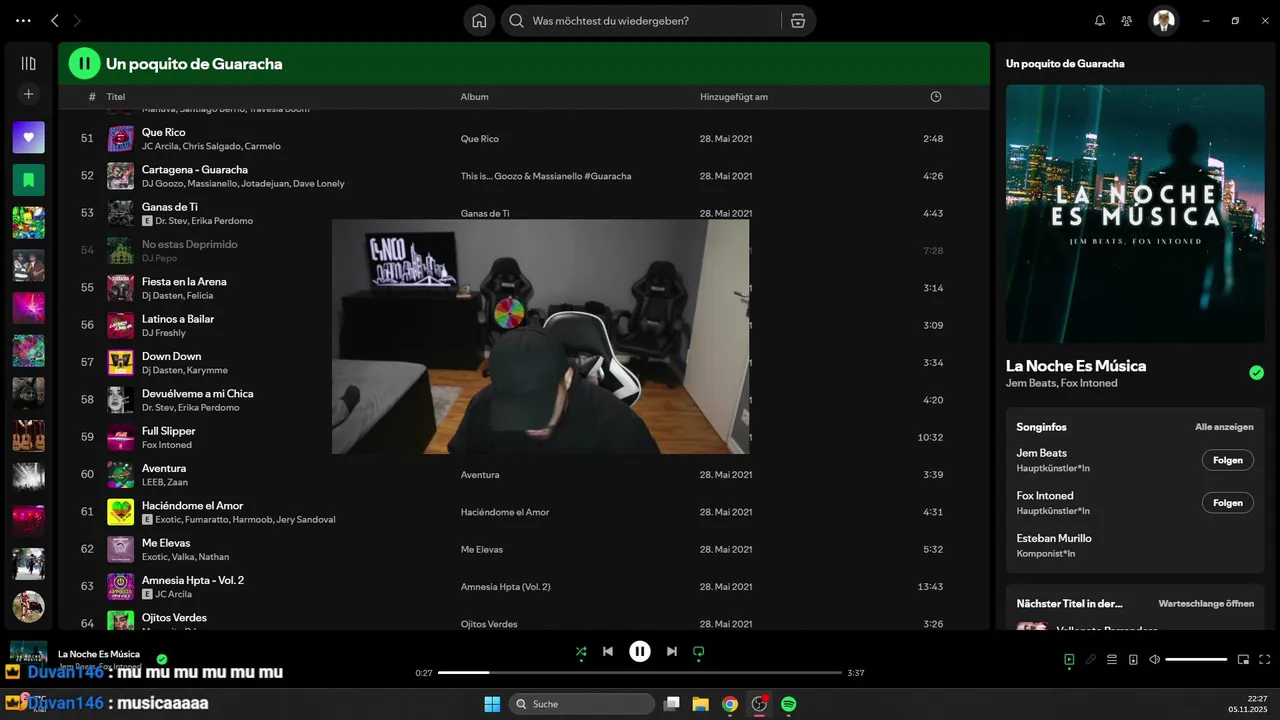The height and width of the screenshot is (720, 1280).
Task: Open album link Amnesia Hpta (Vol. 2)
Action: (505, 587)
